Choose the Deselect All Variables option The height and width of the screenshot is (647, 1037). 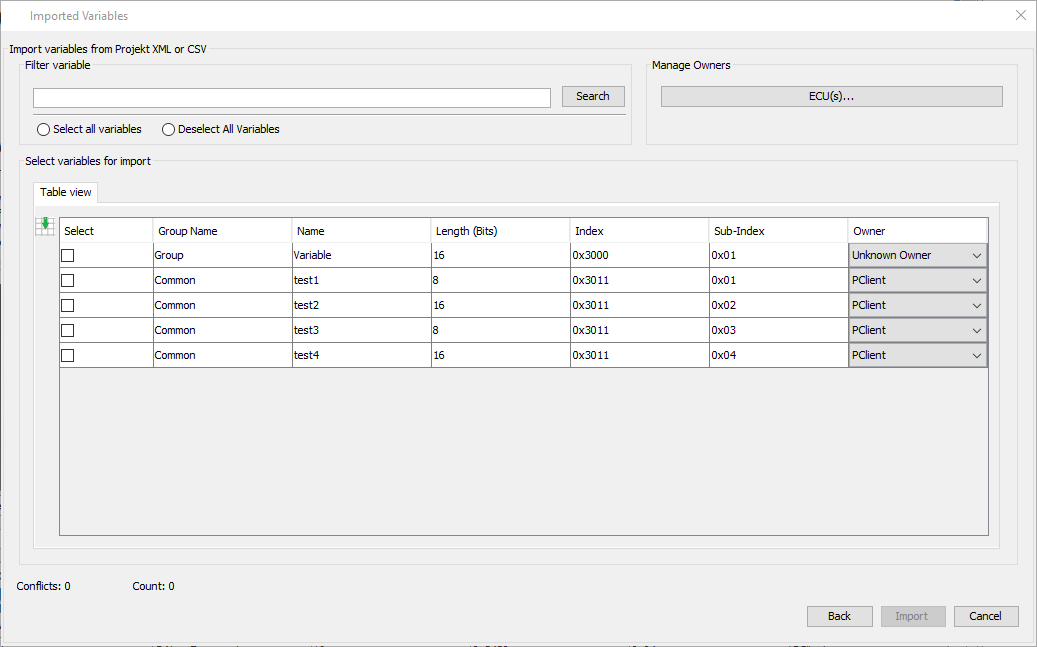point(168,129)
